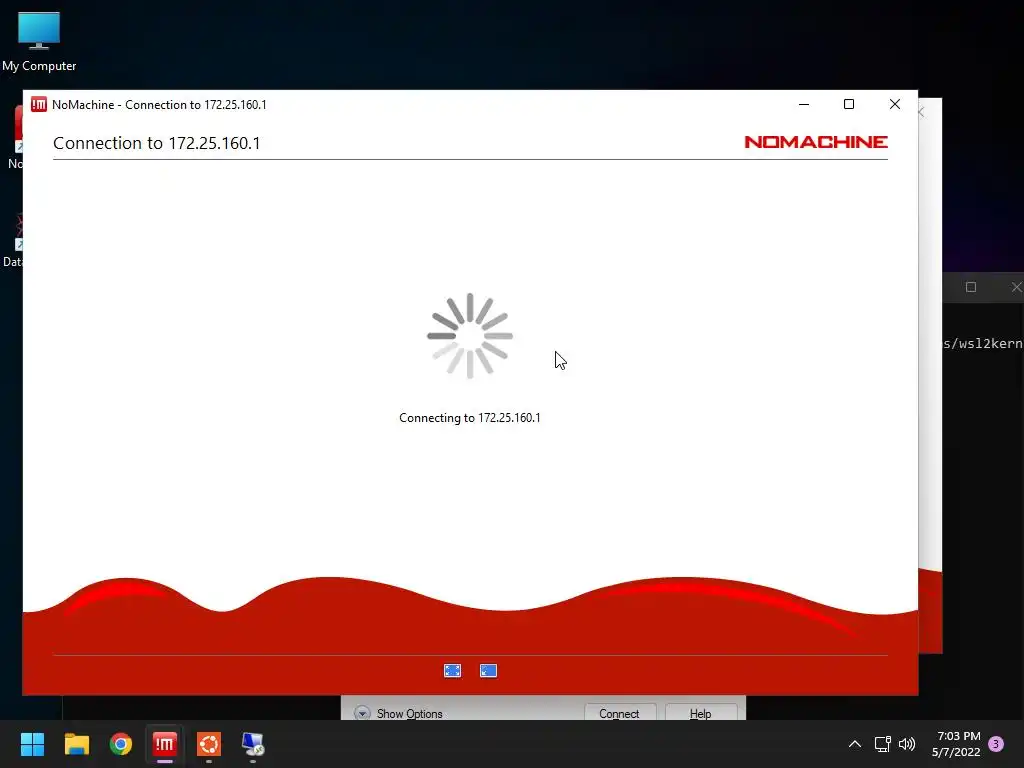1024x768 pixels.
Task: Maximize the NoMachine window
Action: point(849,104)
